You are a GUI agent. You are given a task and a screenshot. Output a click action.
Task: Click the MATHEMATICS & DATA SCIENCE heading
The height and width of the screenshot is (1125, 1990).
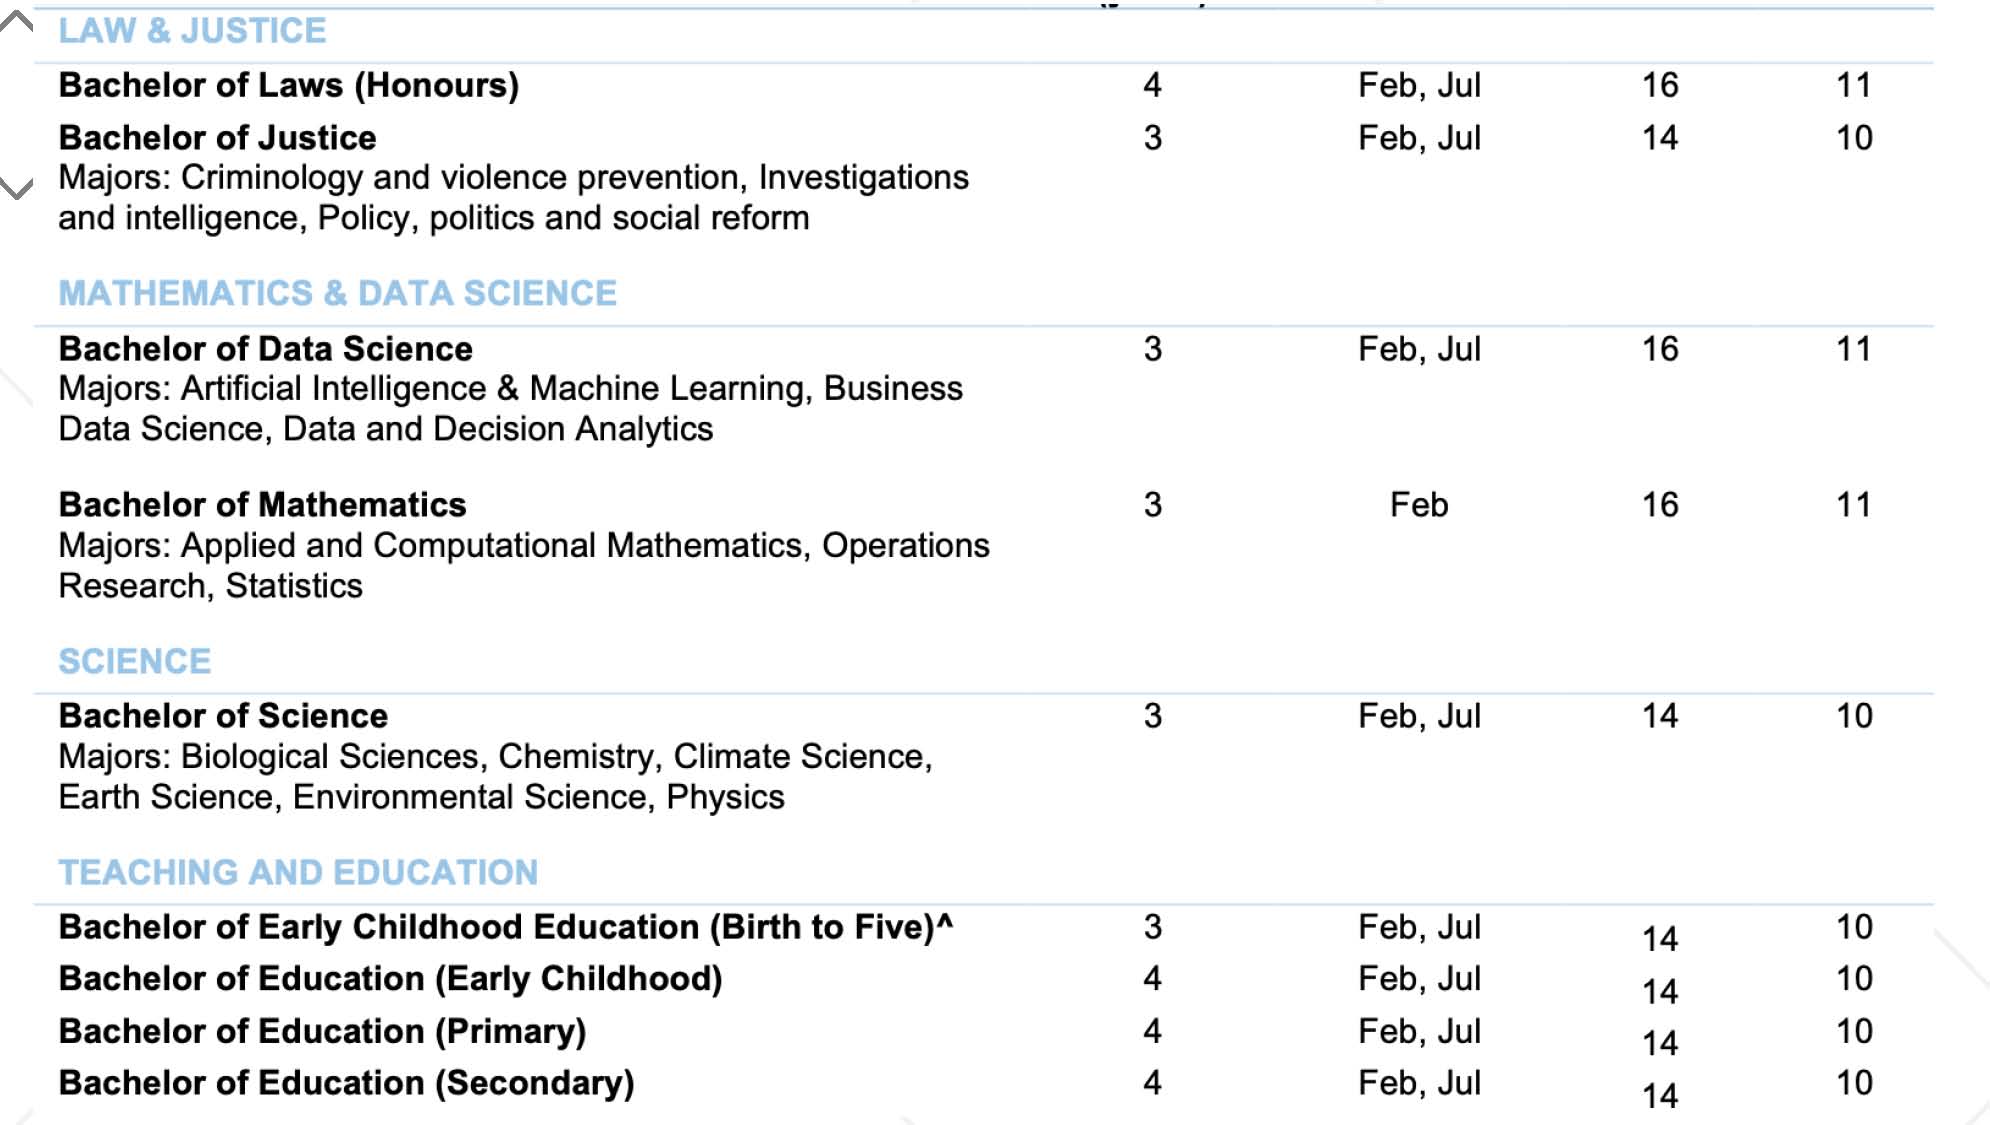click(x=337, y=293)
